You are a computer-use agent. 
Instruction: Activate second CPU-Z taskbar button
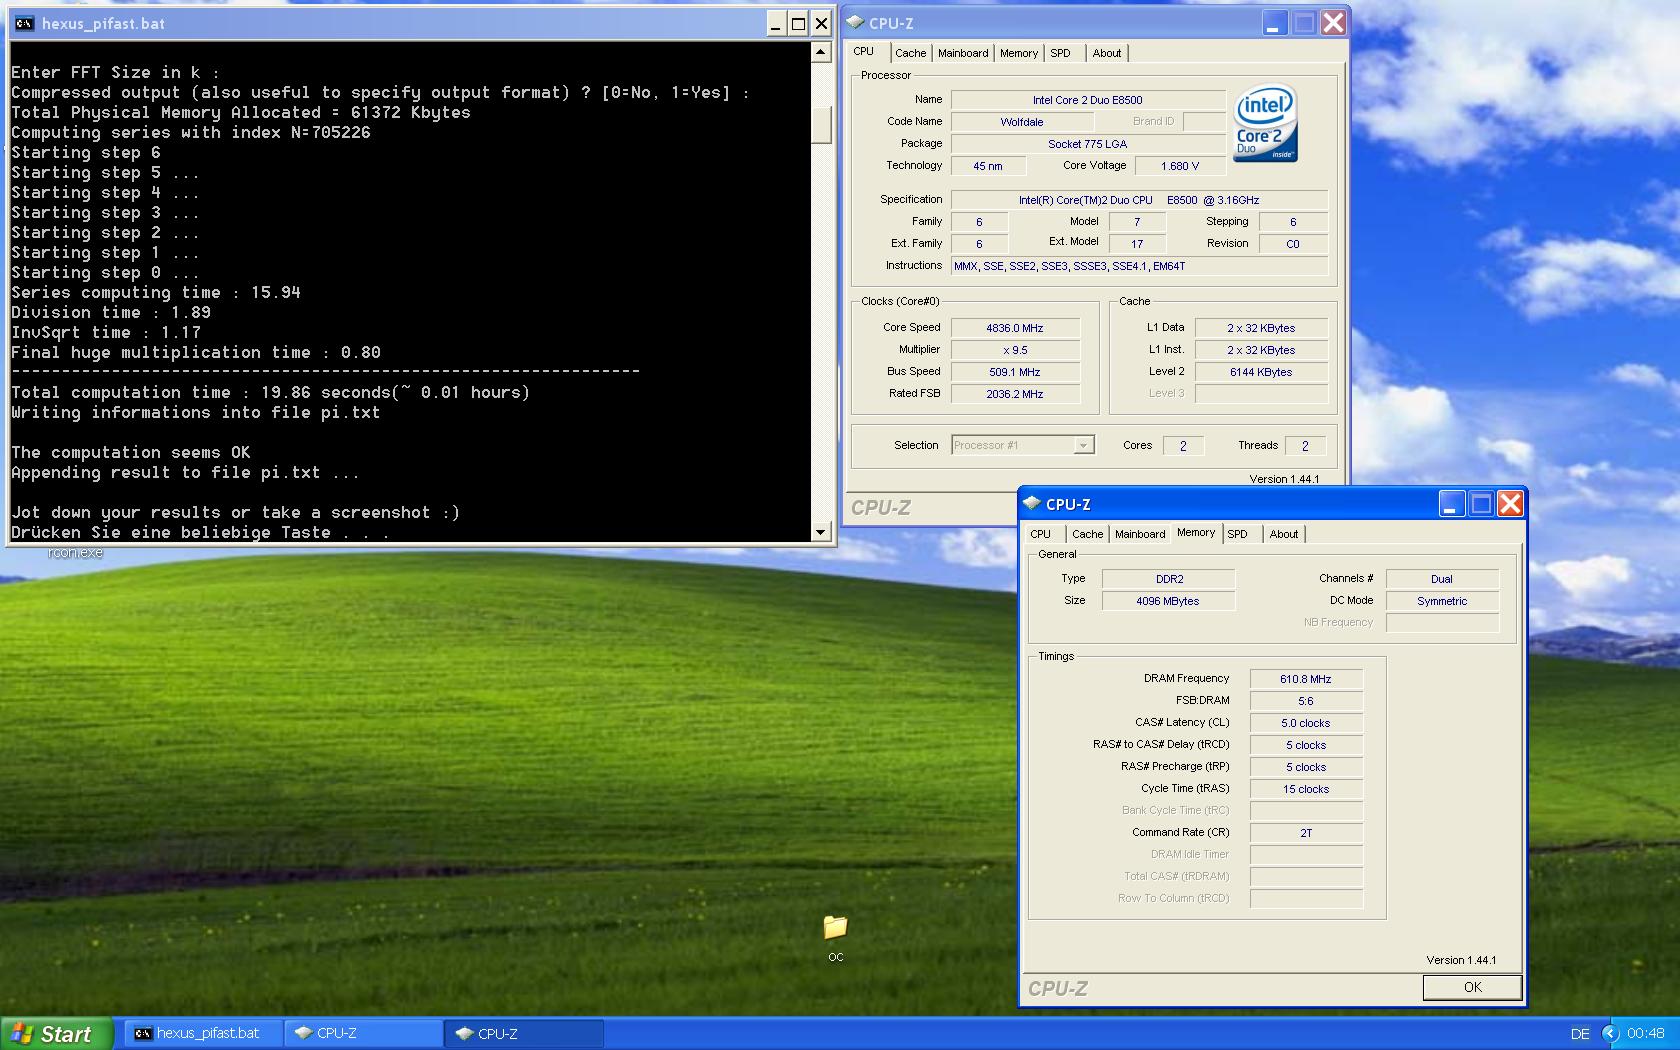point(525,1033)
